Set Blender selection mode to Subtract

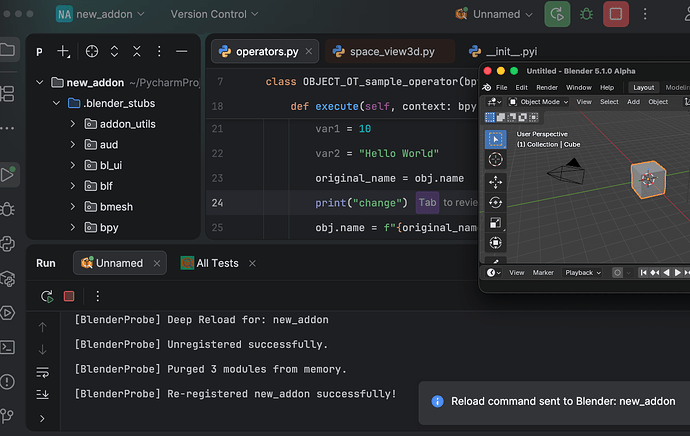pyautogui.click(x=511, y=117)
